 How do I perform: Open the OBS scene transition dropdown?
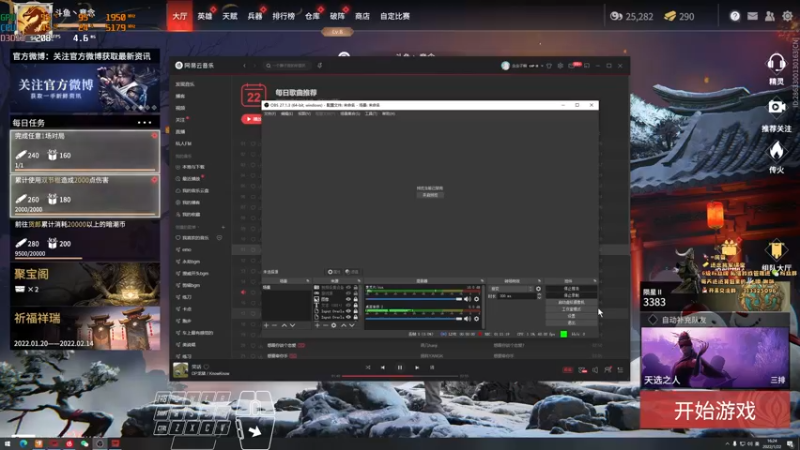511,289
